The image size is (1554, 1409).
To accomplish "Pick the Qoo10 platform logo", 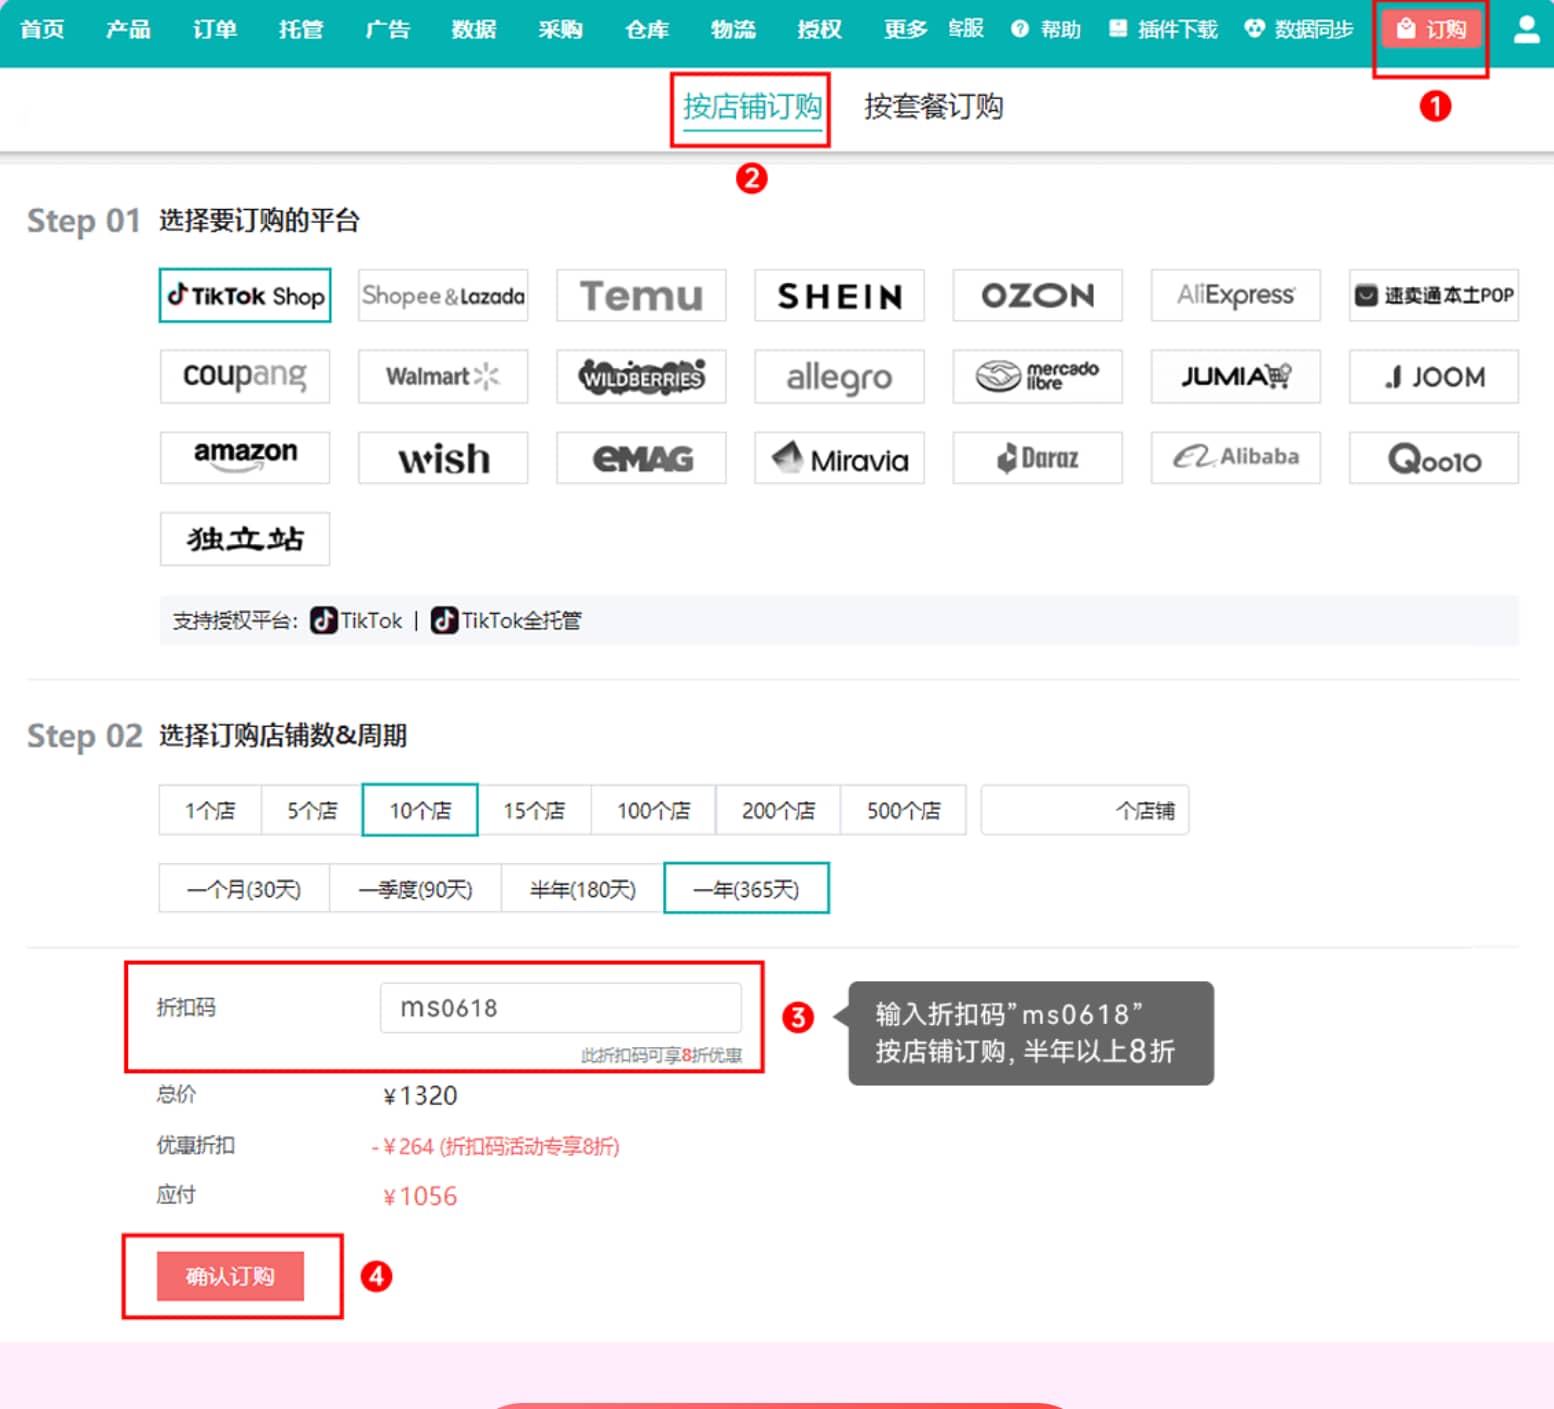I will [1433, 457].
